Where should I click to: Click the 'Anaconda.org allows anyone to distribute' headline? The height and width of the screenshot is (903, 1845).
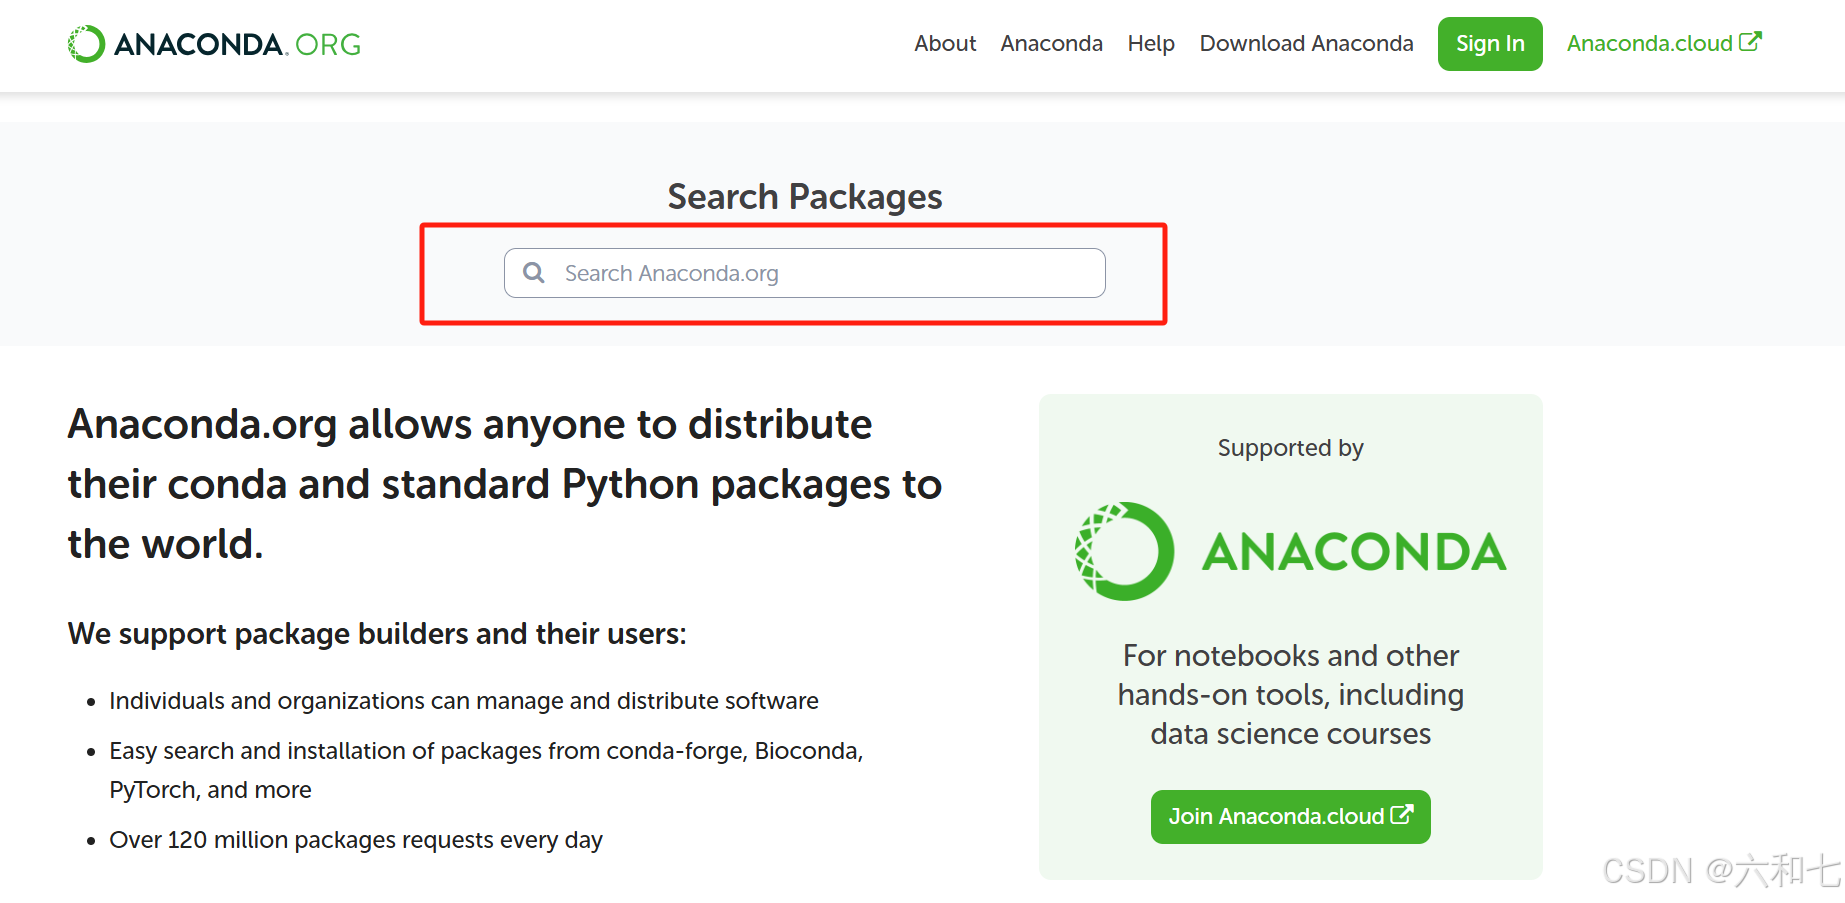[x=505, y=484]
